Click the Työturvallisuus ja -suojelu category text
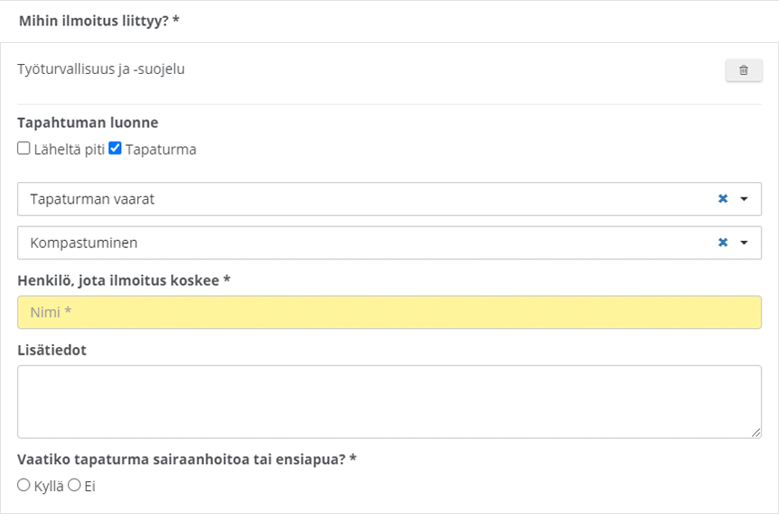Viewport: 779px width, 514px height. tap(101, 69)
